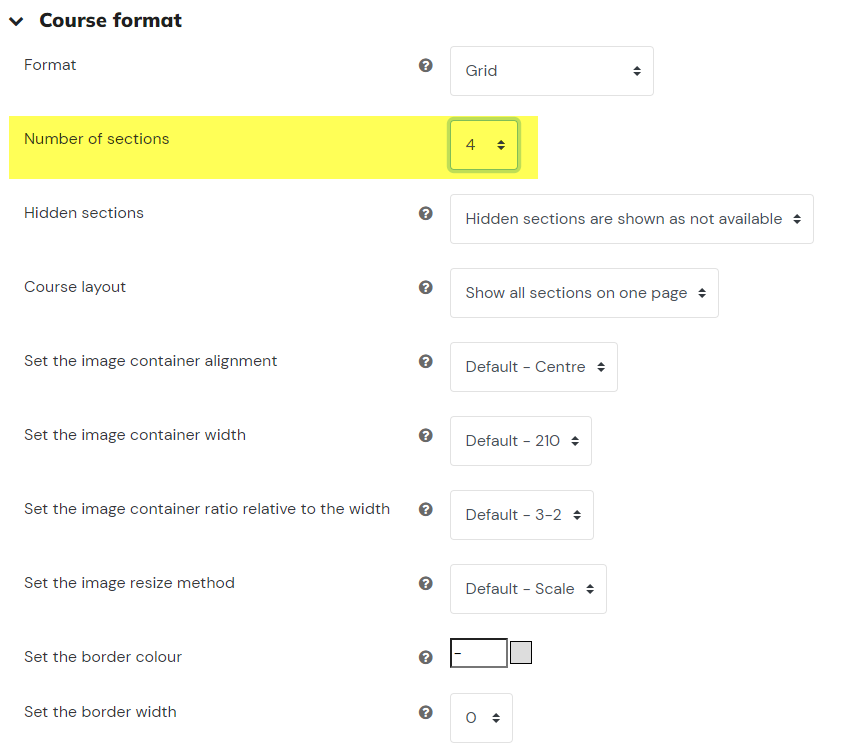Open the Default - Scale resize dropdown
The height and width of the screenshot is (745, 841).
coord(528,589)
